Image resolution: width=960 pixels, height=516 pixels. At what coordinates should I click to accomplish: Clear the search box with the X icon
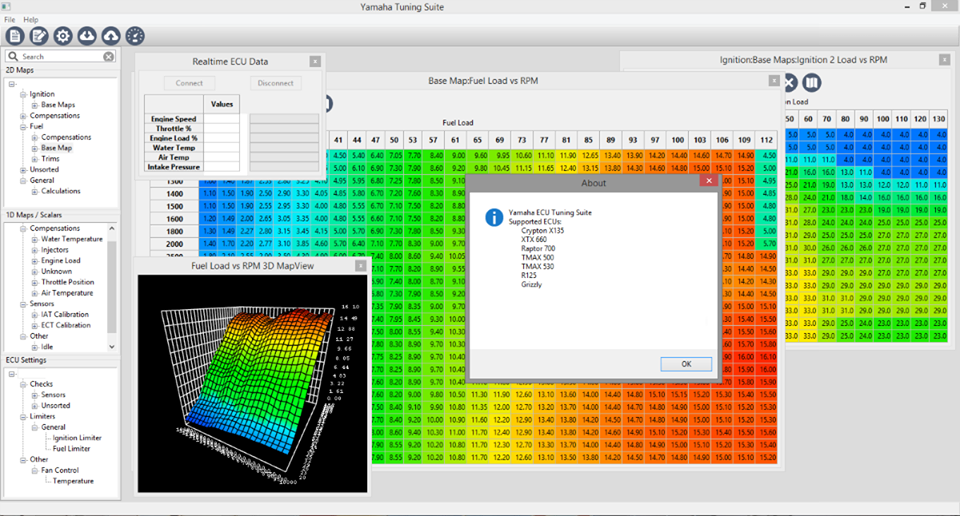tap(108, 56)
